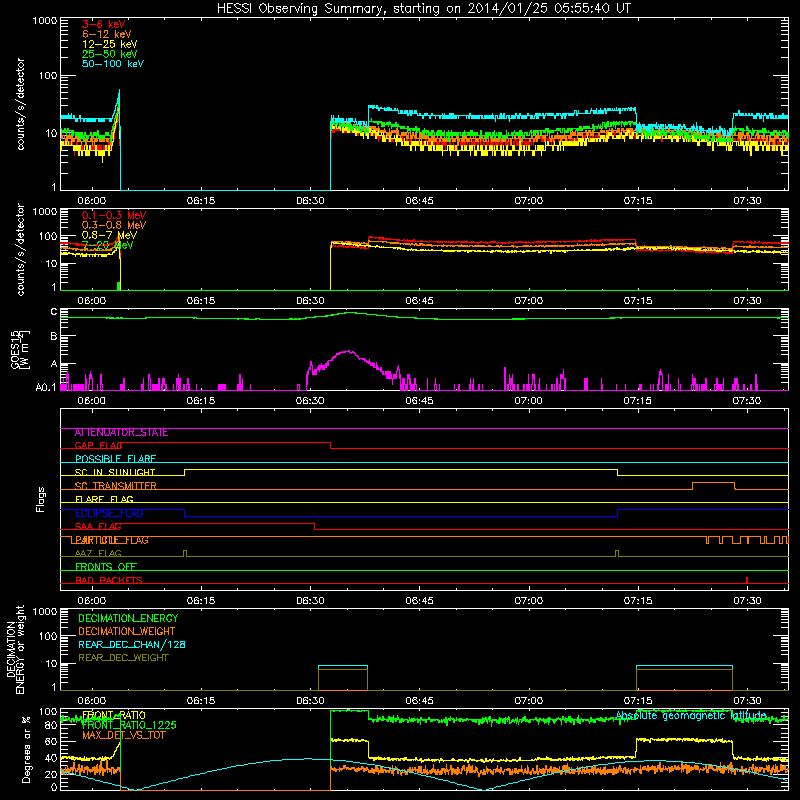Click the FRONT_RATIO legend label
800x800 pixels.
tap(114, 715)
